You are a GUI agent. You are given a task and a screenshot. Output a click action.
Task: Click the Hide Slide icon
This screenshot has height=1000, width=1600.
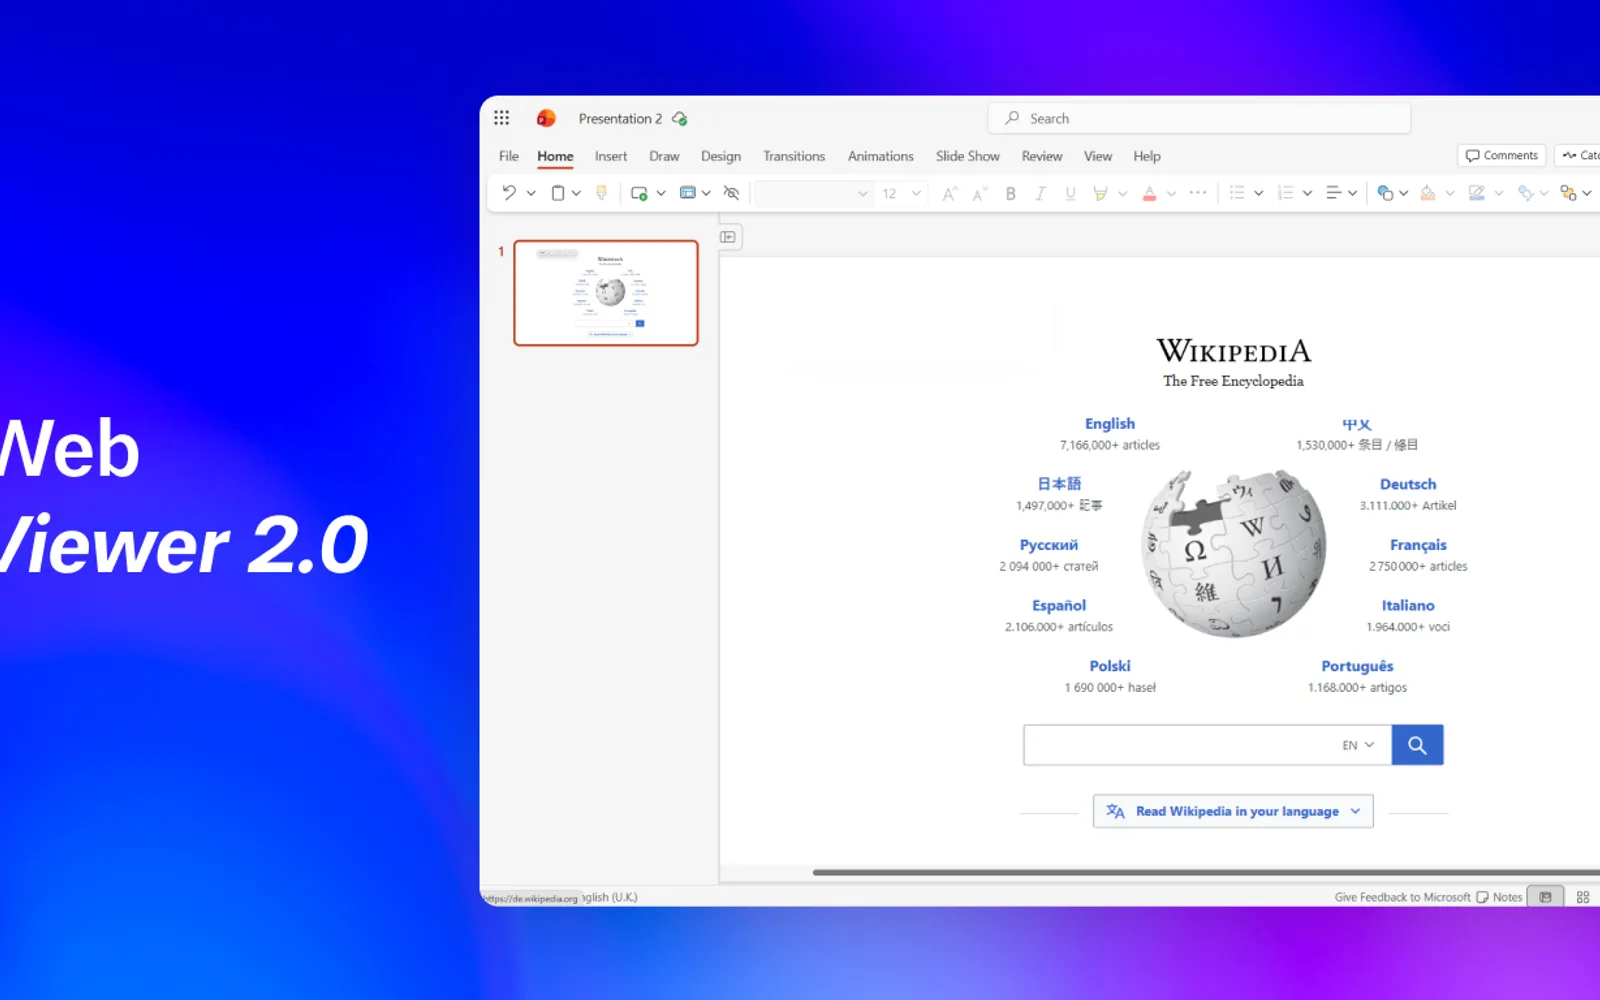(732, 193)
